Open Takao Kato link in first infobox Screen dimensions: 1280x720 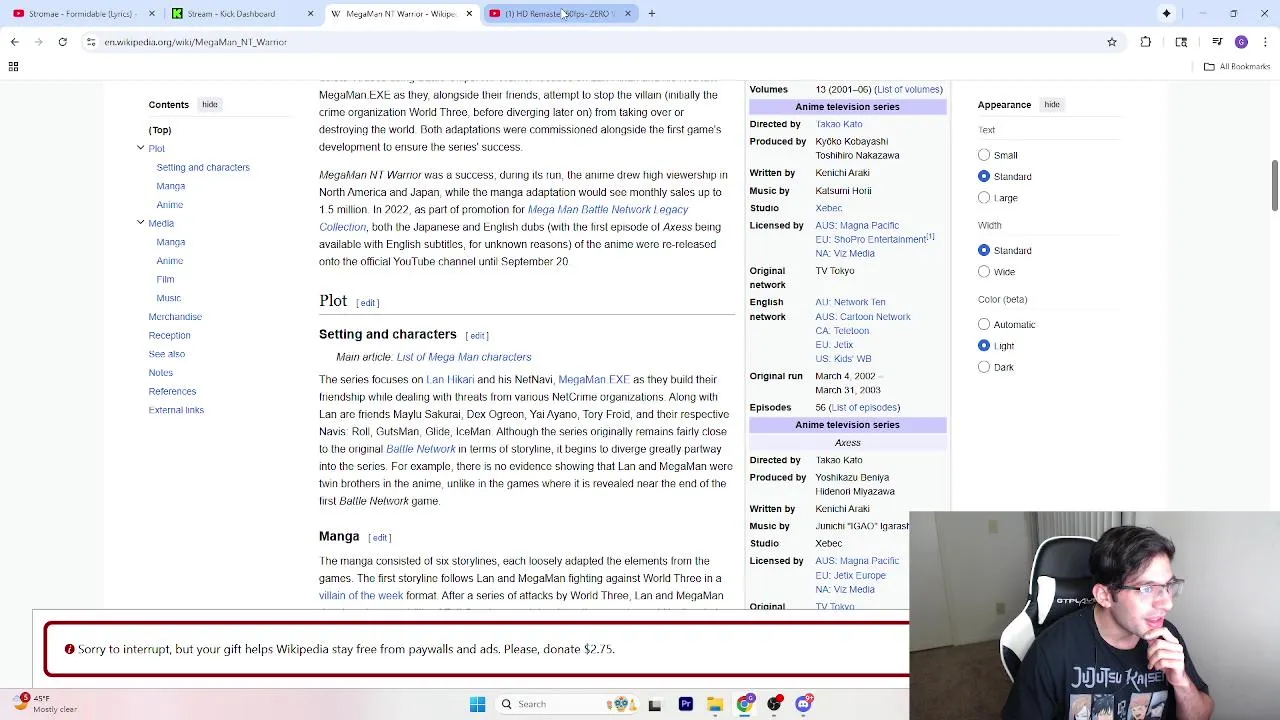839,124
